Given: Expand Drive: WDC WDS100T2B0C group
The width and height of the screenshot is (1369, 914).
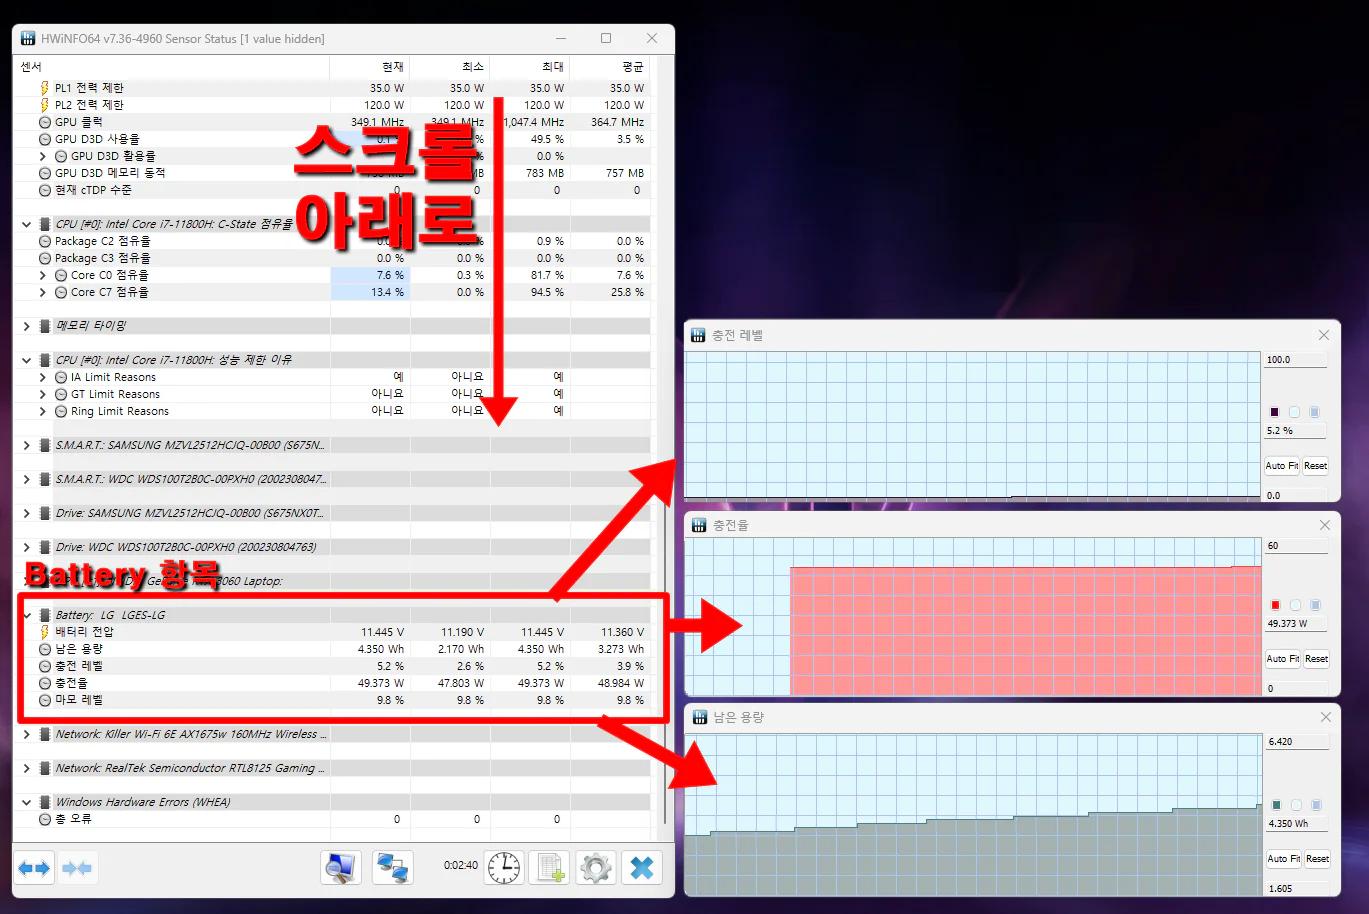Looking at the screenshot, I should [x=26, y=547].
